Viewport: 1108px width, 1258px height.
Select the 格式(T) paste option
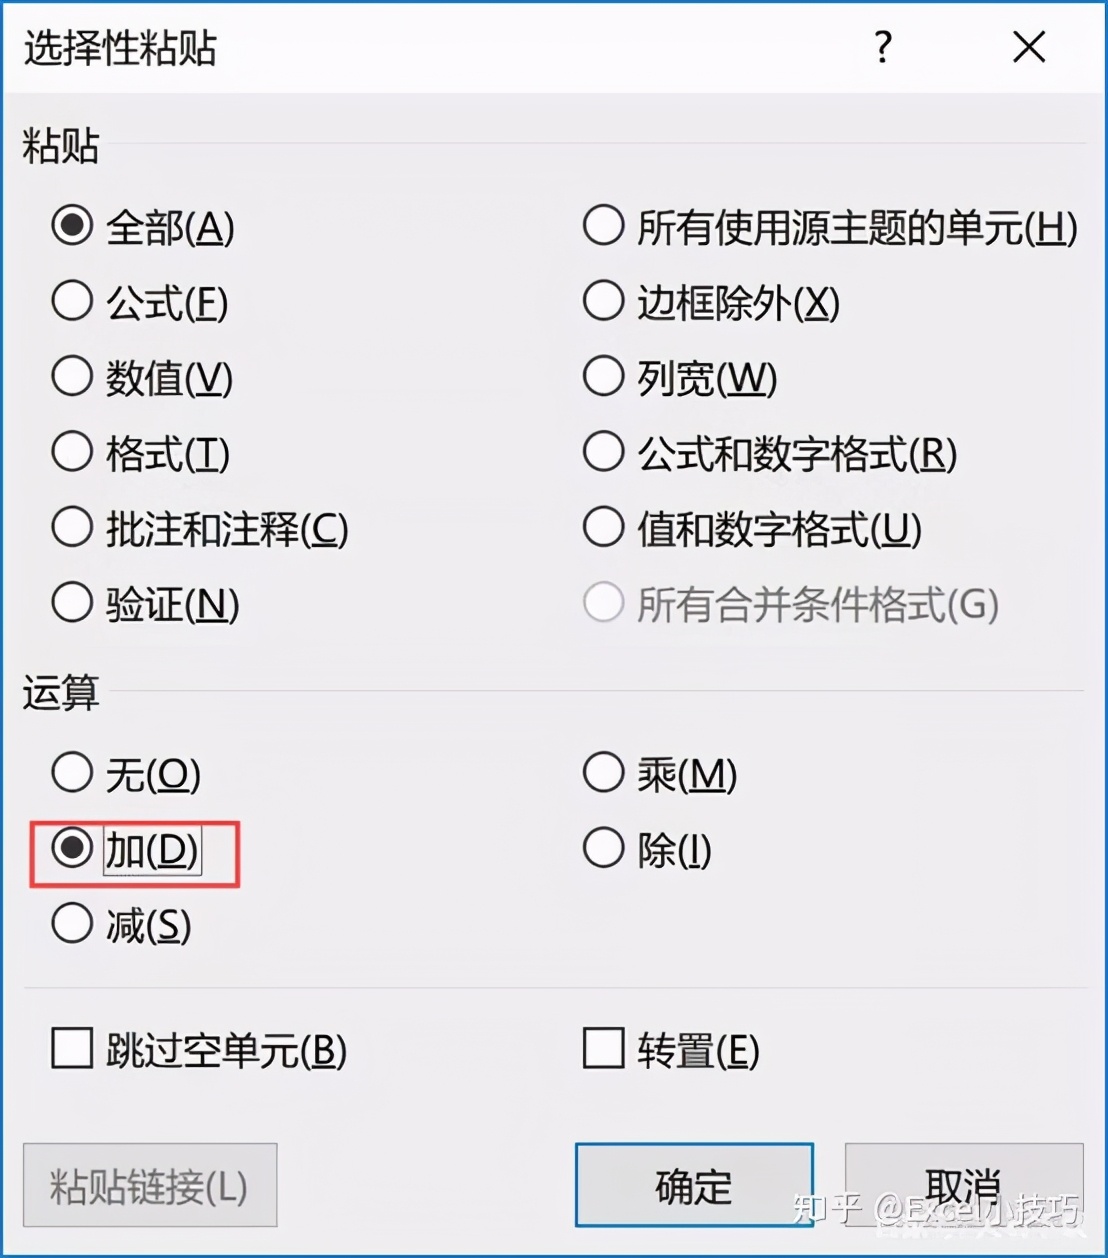(x=72, y=452)
